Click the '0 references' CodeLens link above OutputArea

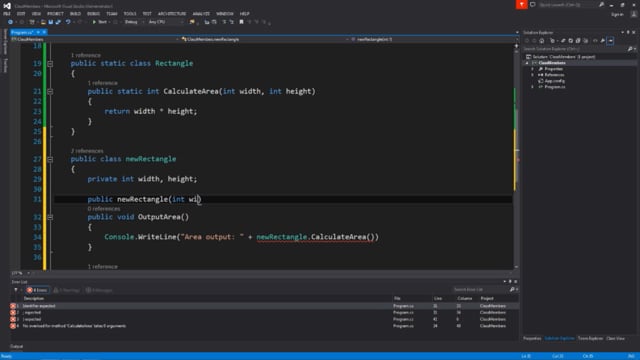click(104, 209)
